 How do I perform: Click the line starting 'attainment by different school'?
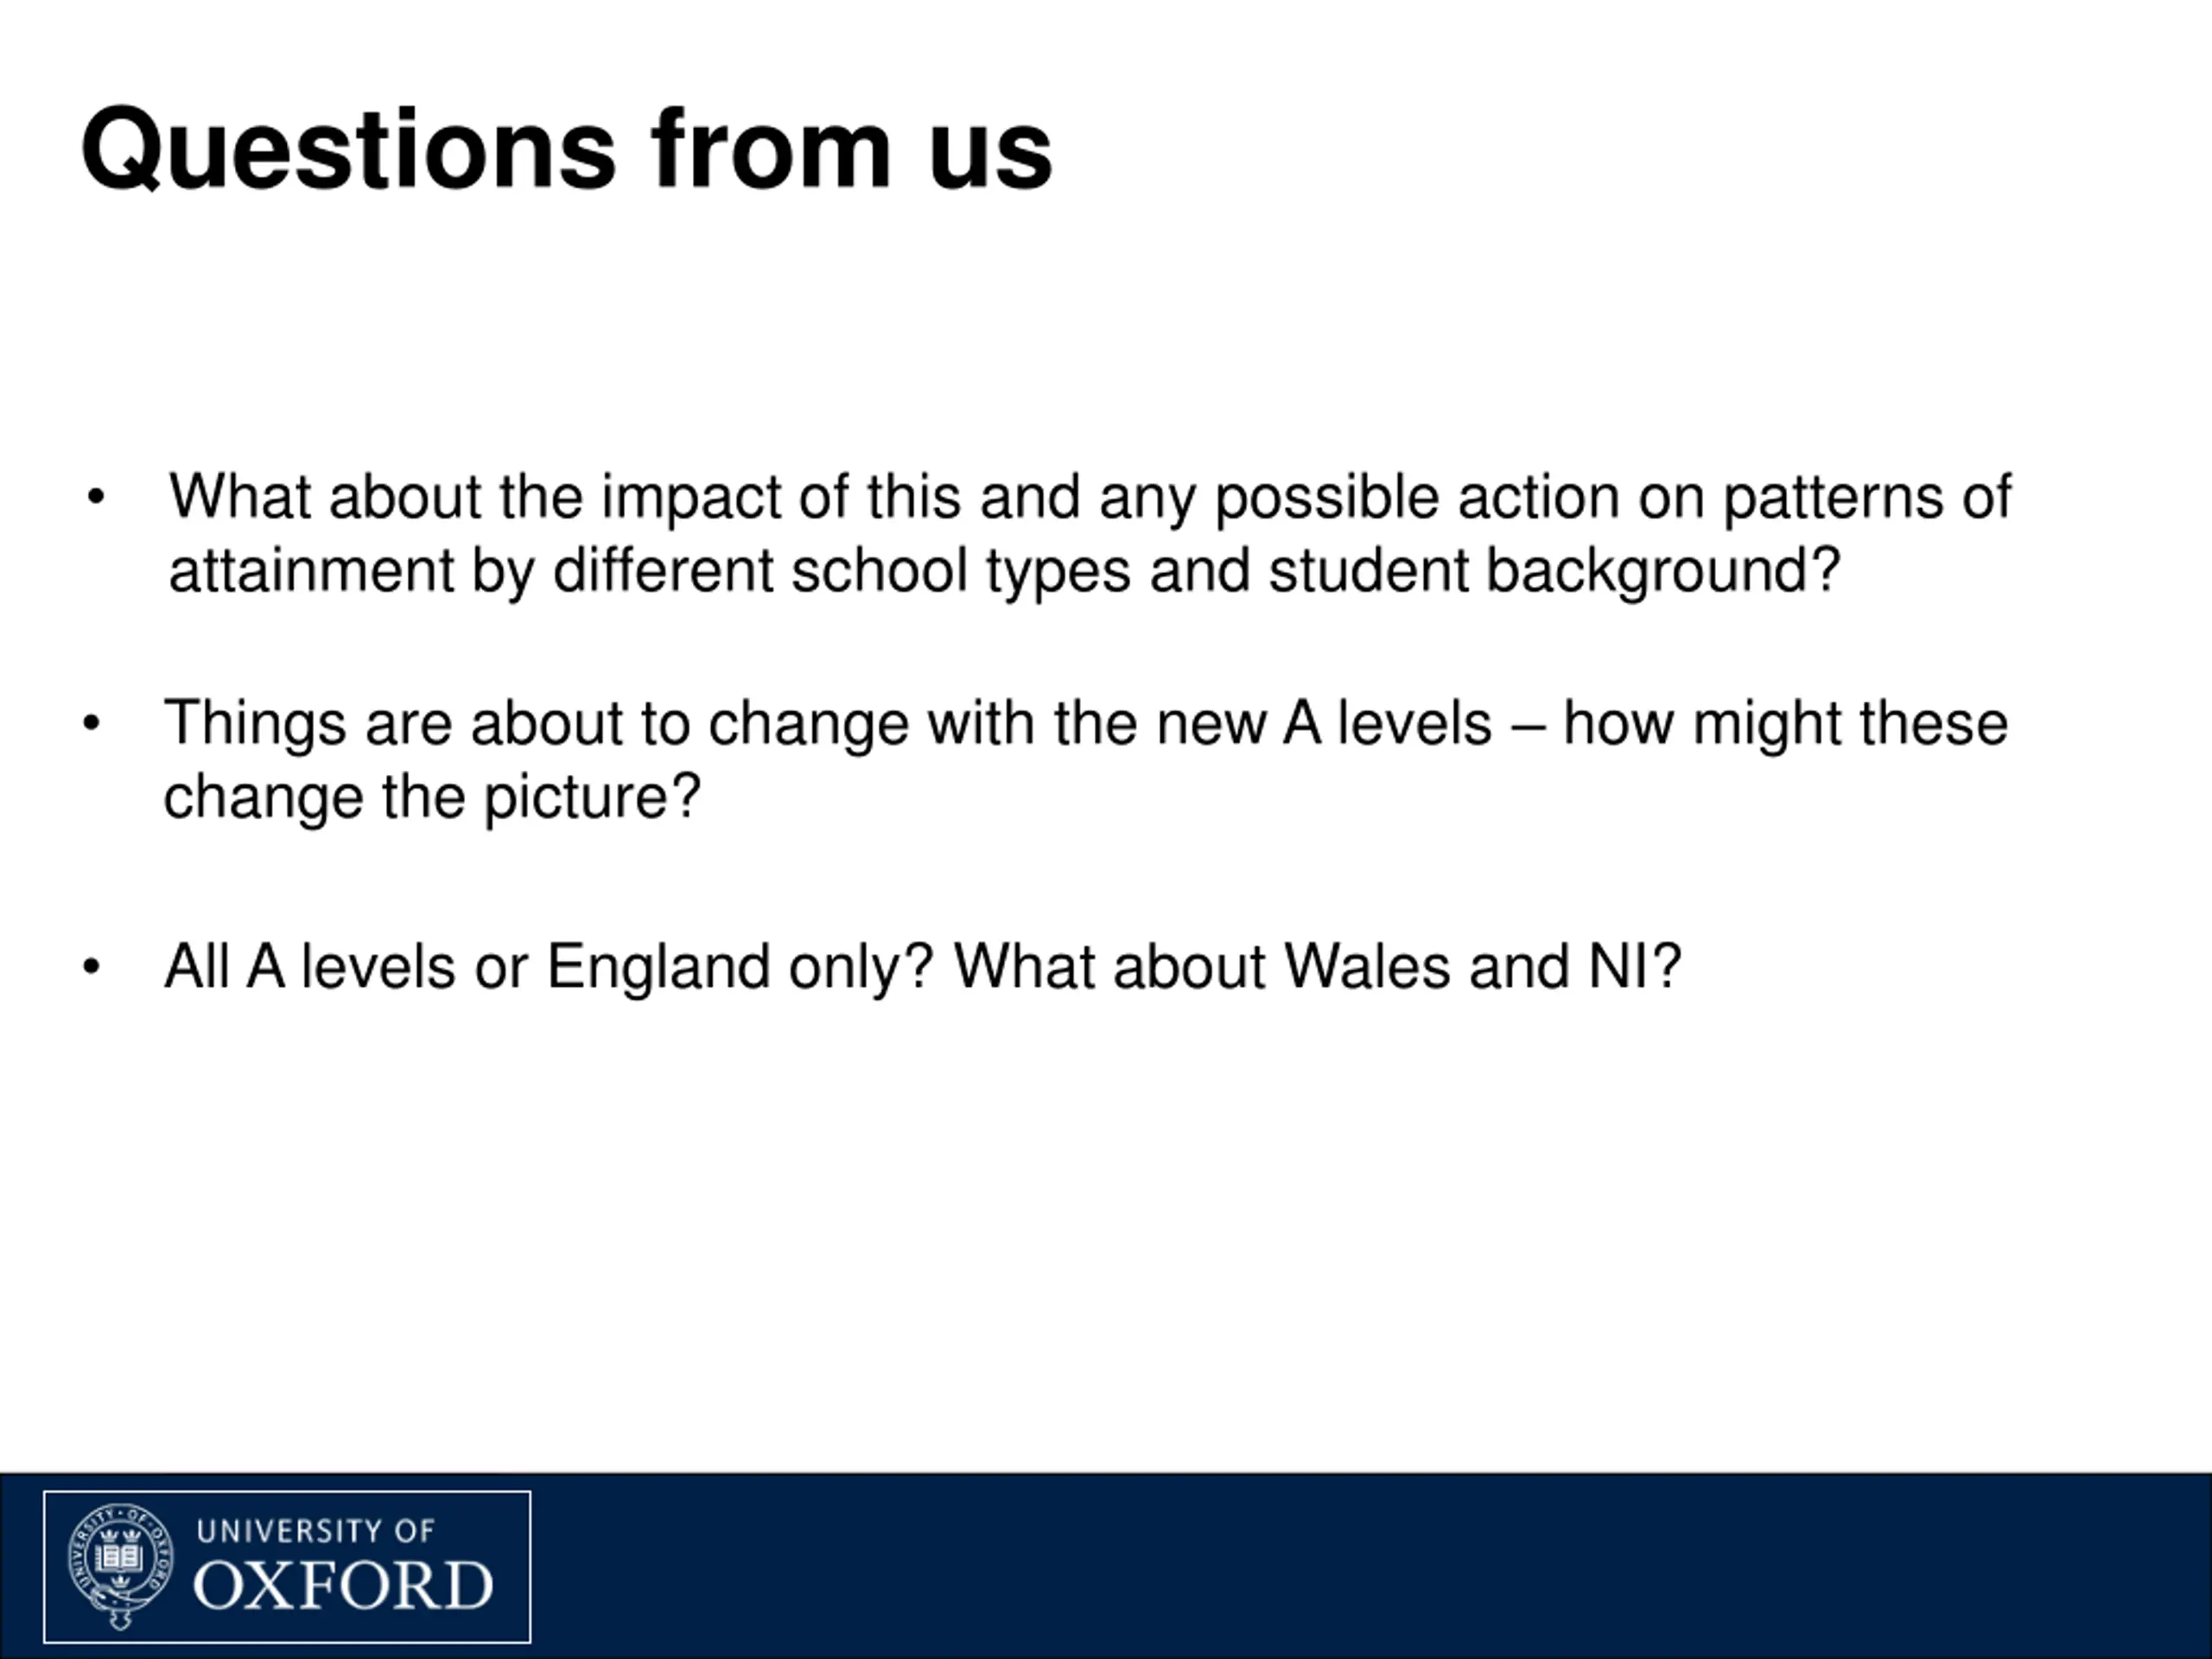(1004, 571)
